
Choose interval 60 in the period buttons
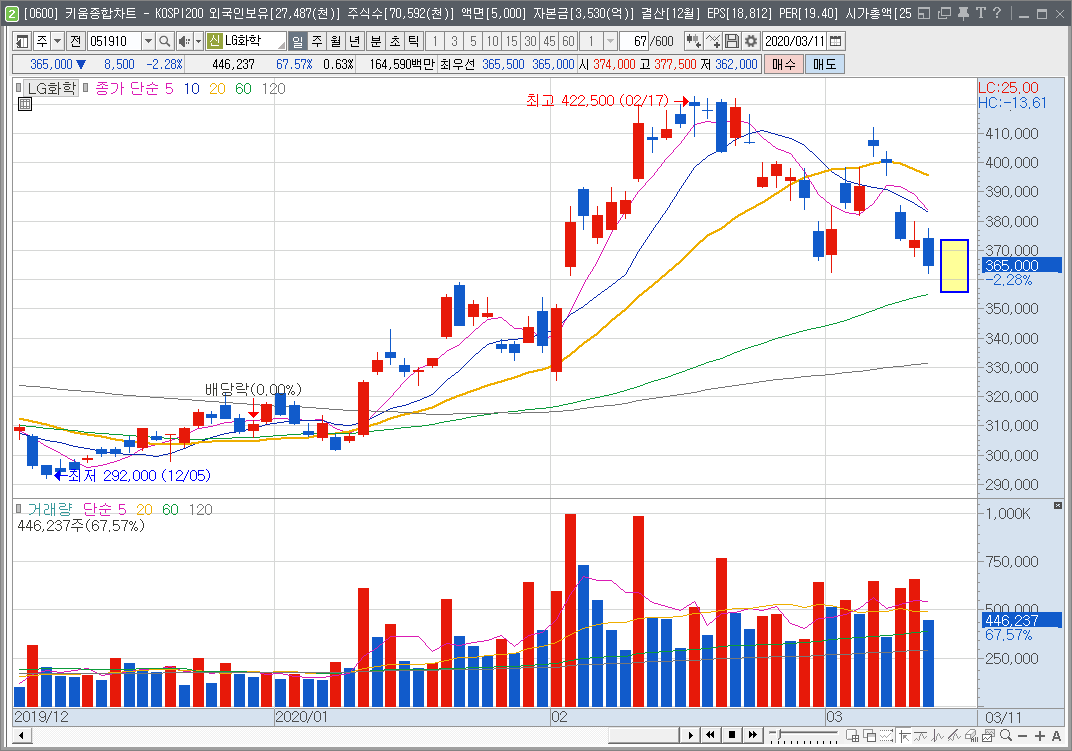(x=568, y=42)
